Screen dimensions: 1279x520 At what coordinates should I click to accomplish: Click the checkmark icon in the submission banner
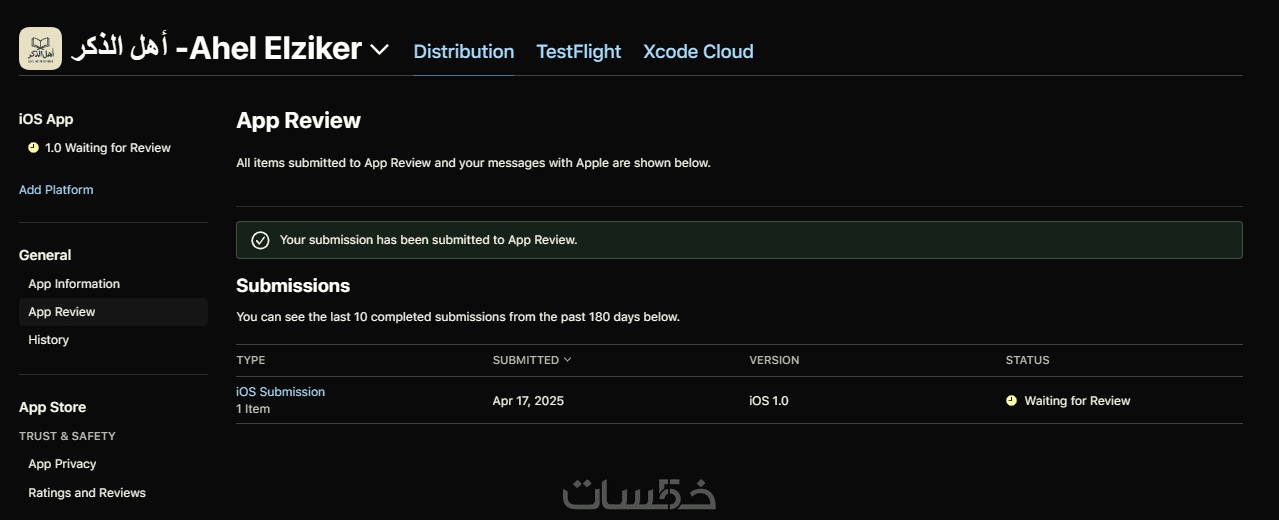click(260, 240)
